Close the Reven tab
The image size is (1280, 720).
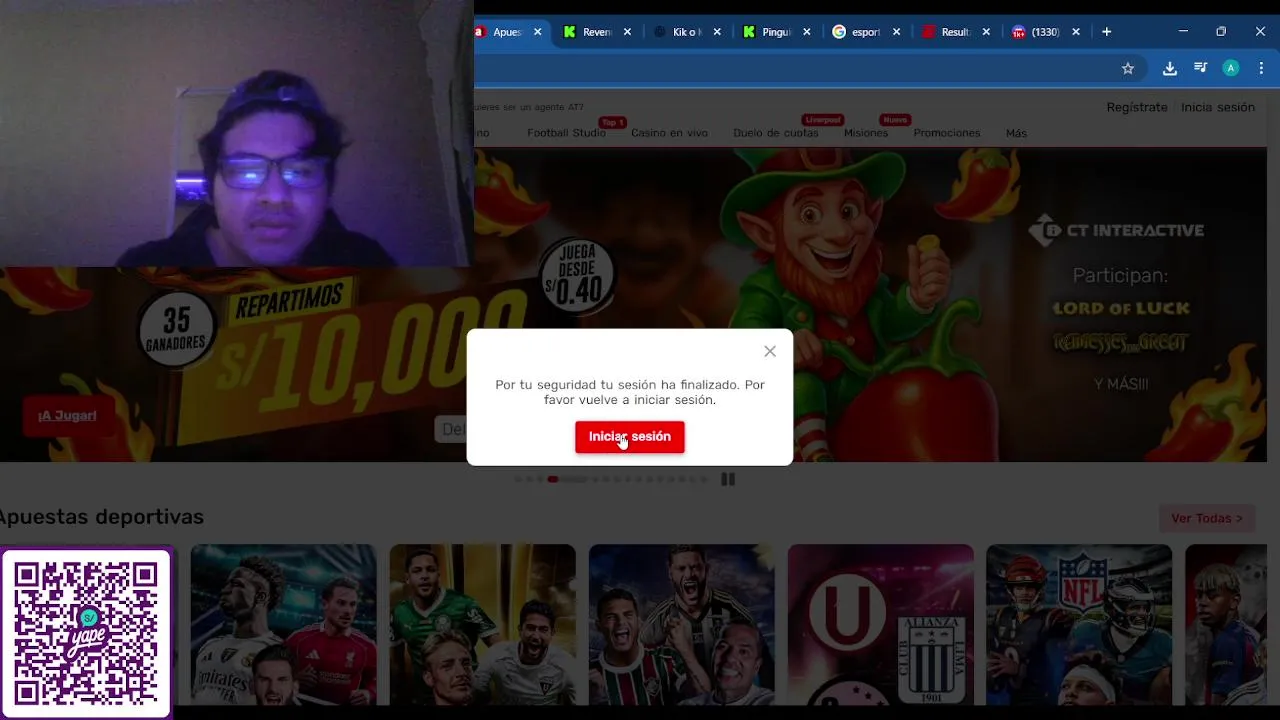(x=627, y=32)
